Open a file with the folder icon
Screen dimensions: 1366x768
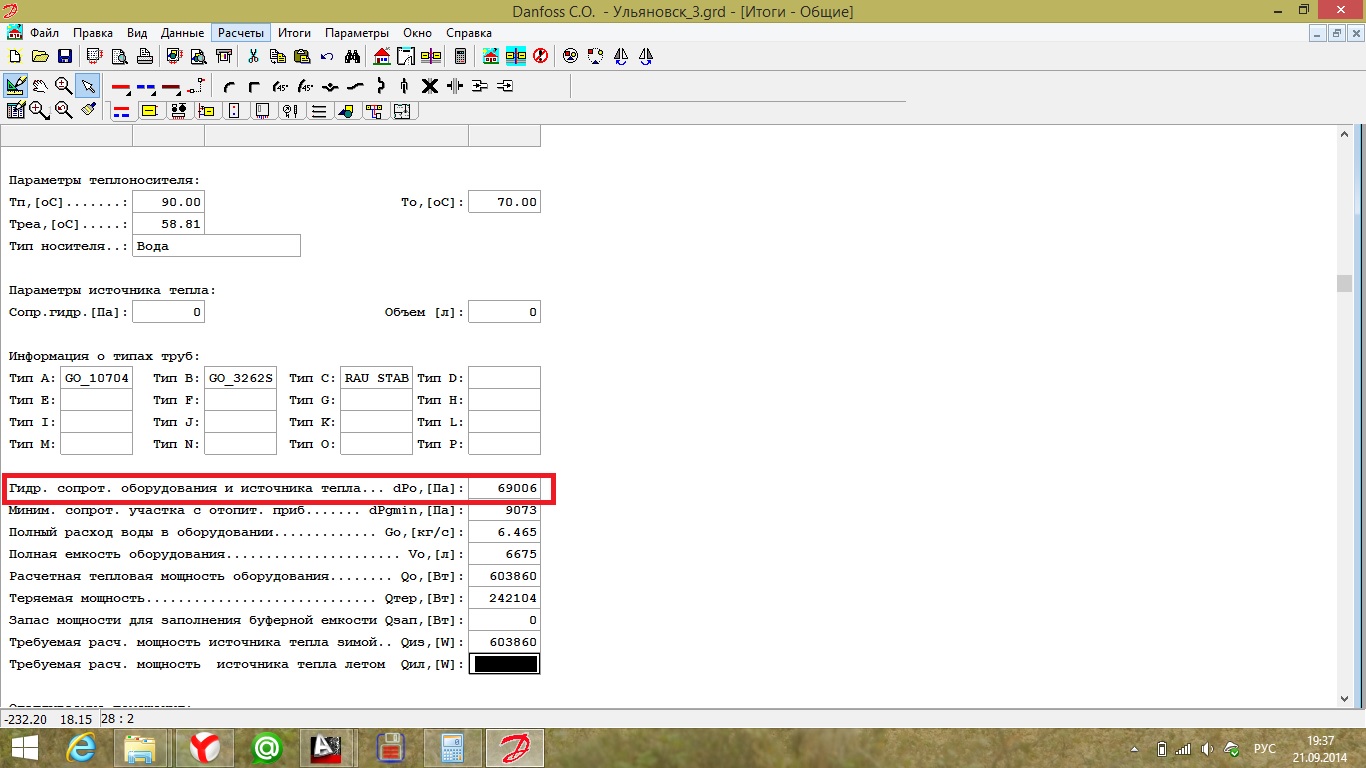[x=40, y=56]
